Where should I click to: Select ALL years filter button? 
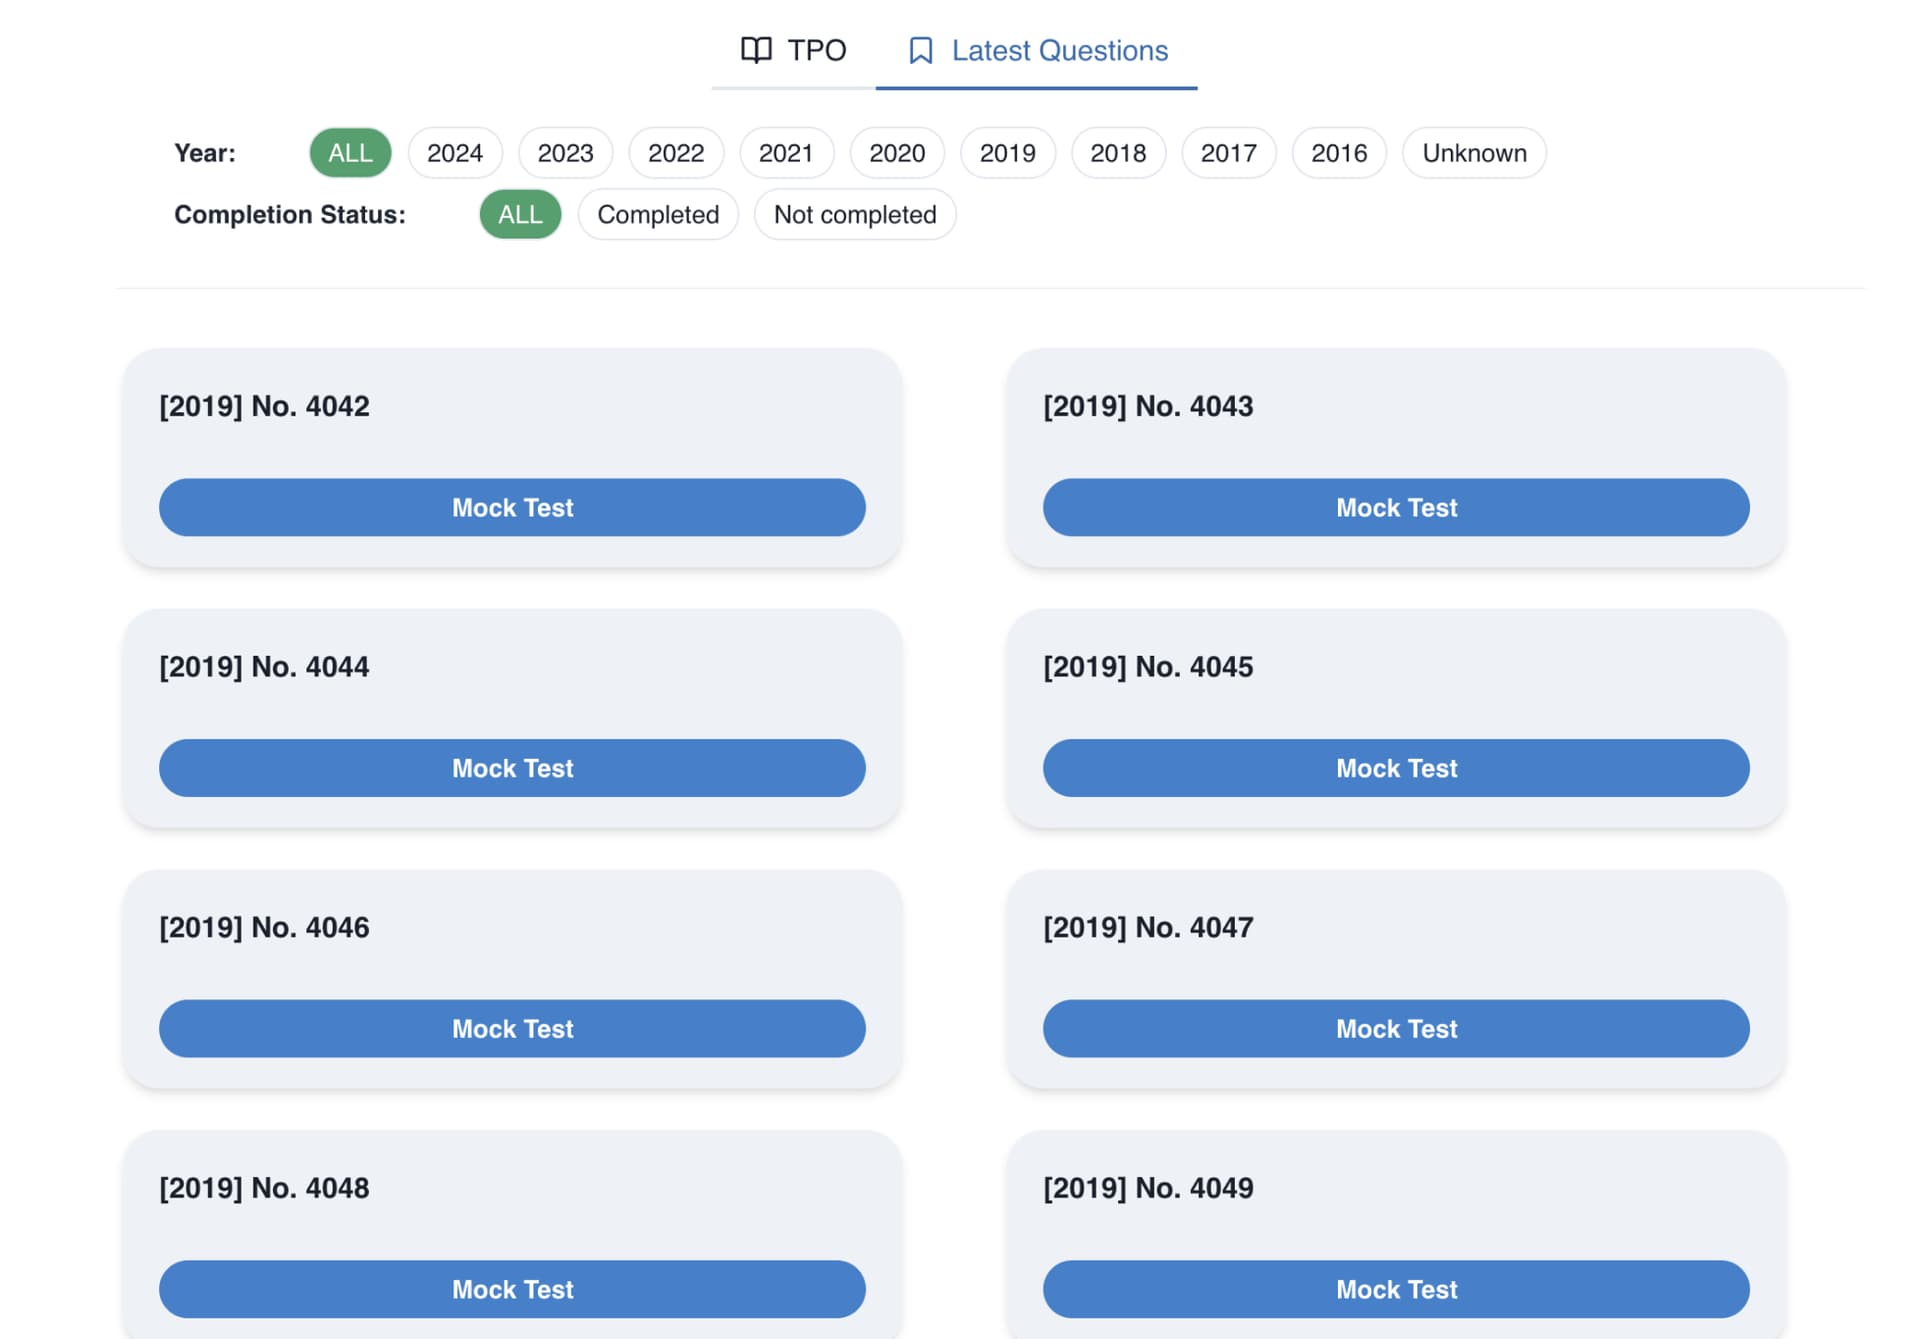point(347,153)
